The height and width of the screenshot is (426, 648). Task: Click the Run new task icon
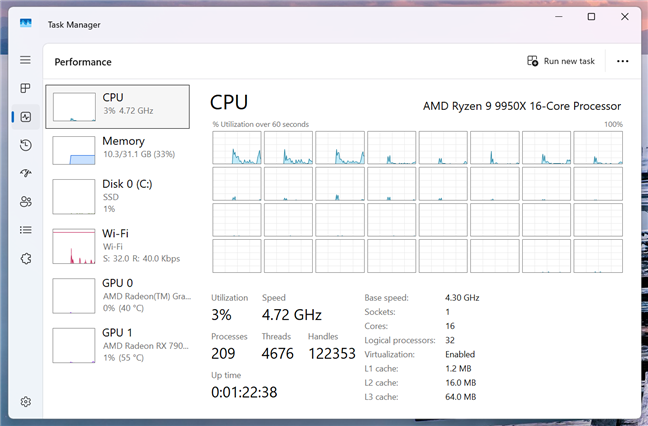click(533, 61)
